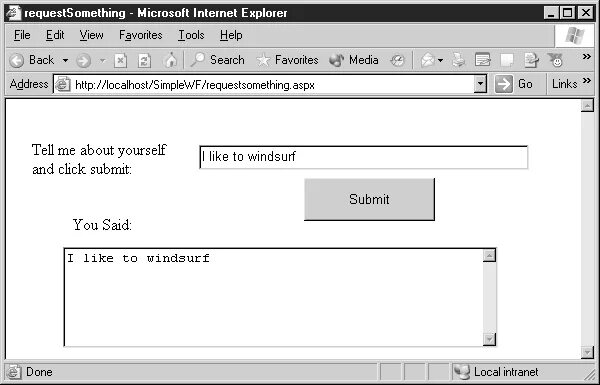Maximize the Internet Explorer window
Image resolution: width=600 pixels, height=385 pixels.
567,13
